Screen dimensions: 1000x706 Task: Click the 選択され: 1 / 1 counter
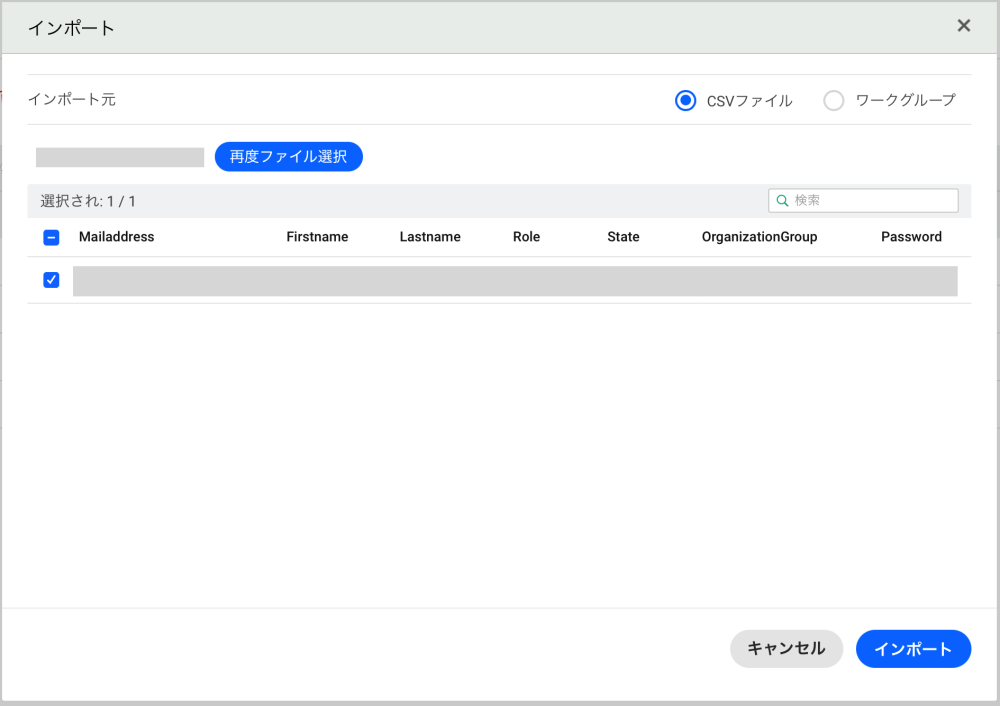(x=88, y=201)
